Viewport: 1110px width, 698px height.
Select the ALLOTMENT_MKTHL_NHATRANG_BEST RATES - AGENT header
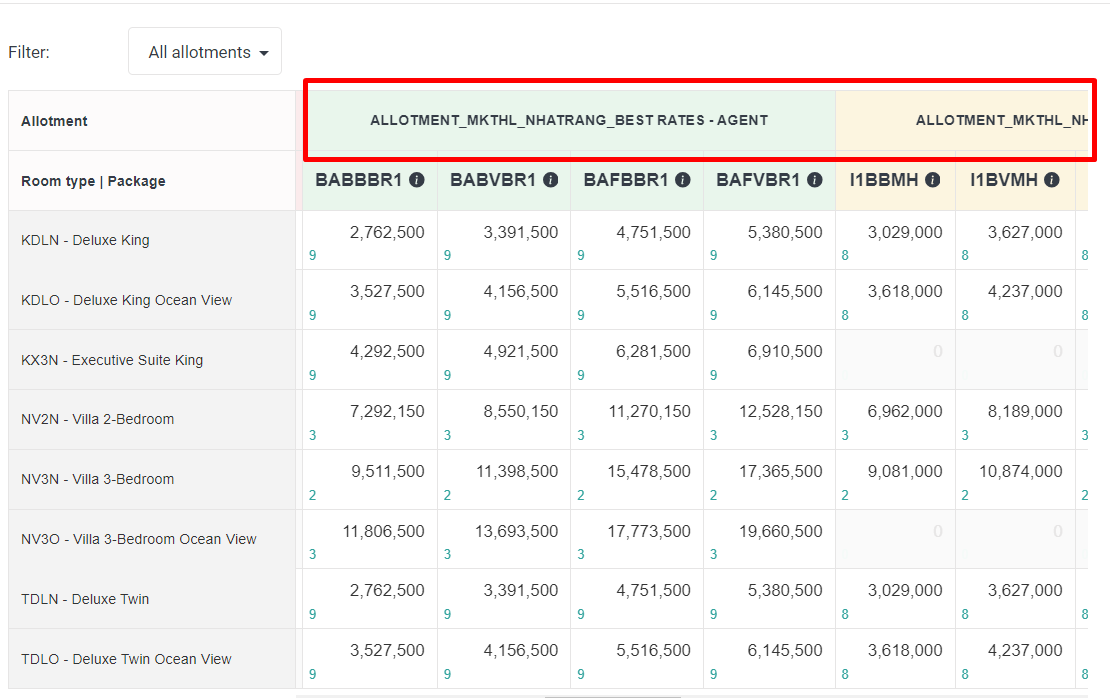pos(568,120)
